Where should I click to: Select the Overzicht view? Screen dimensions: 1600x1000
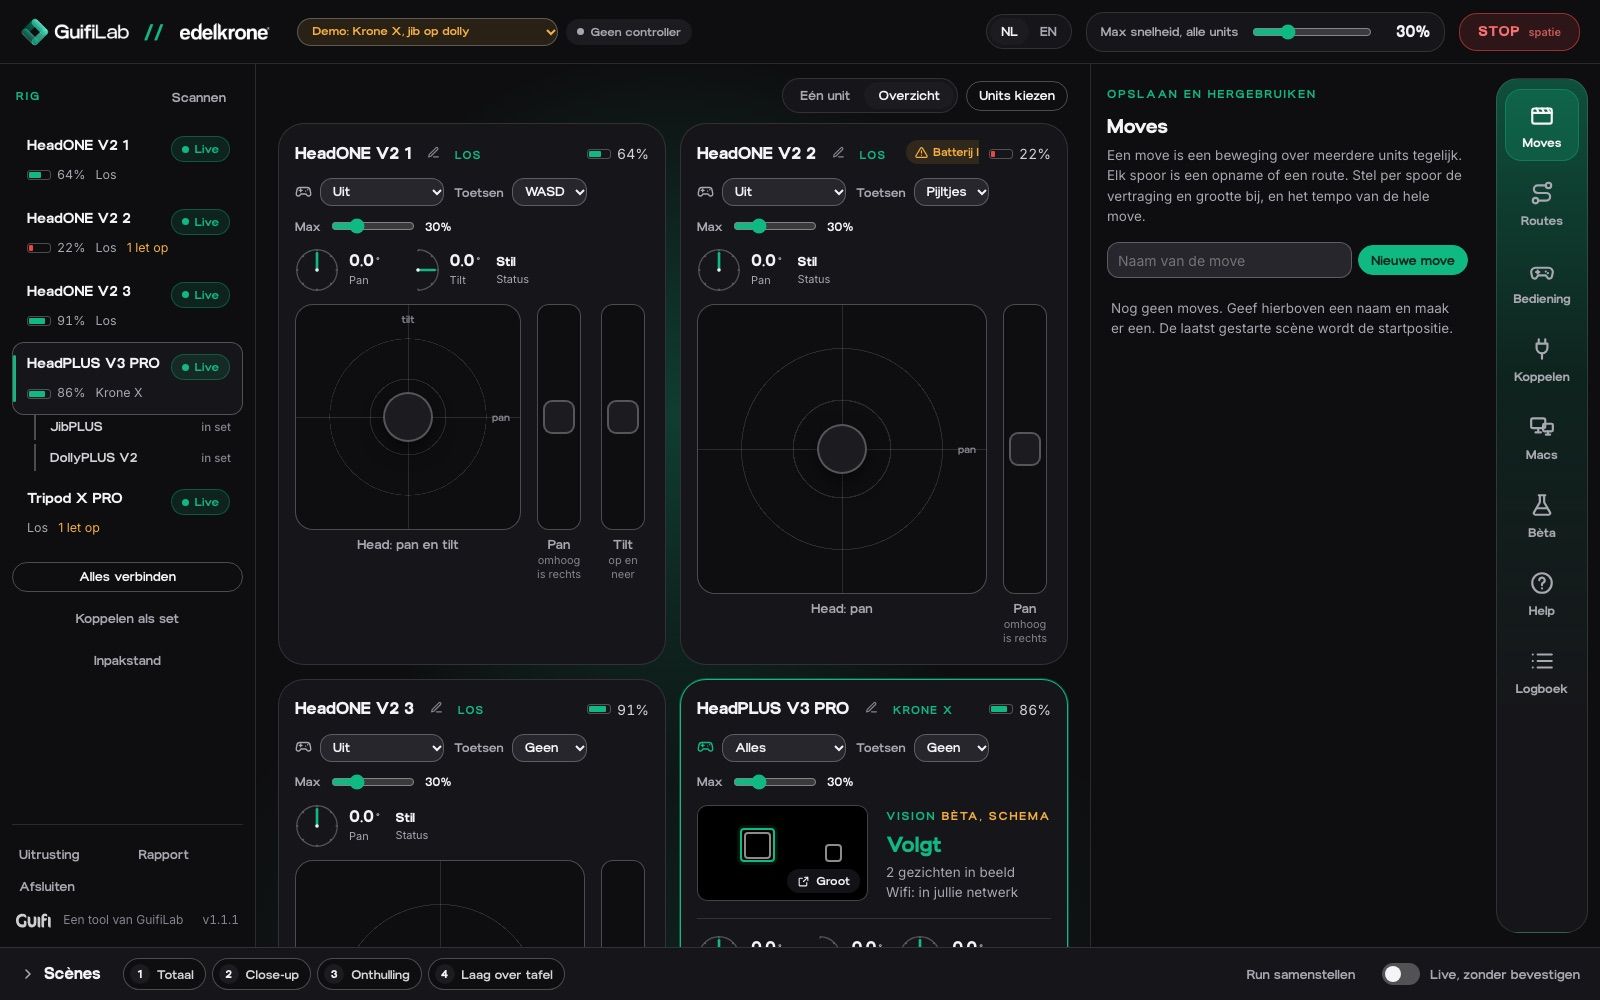(x=909, y=96)
